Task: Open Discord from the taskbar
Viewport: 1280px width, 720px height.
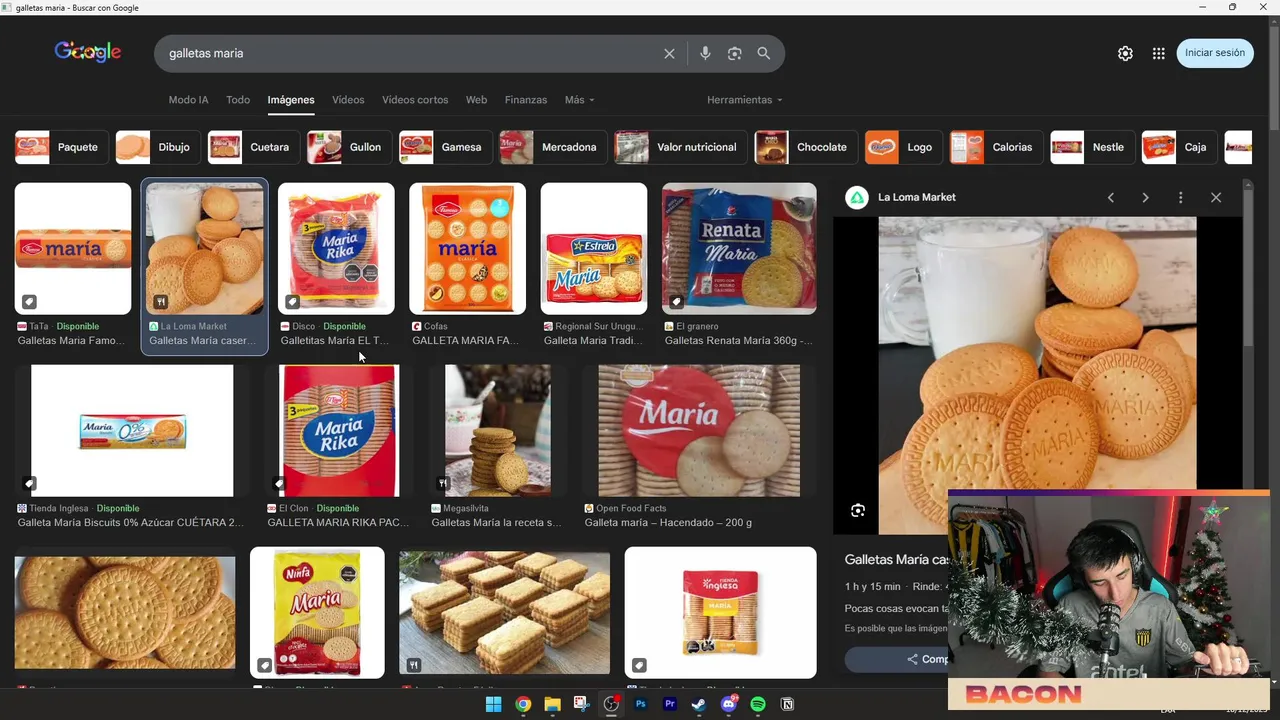Action: tap(728, 704)
